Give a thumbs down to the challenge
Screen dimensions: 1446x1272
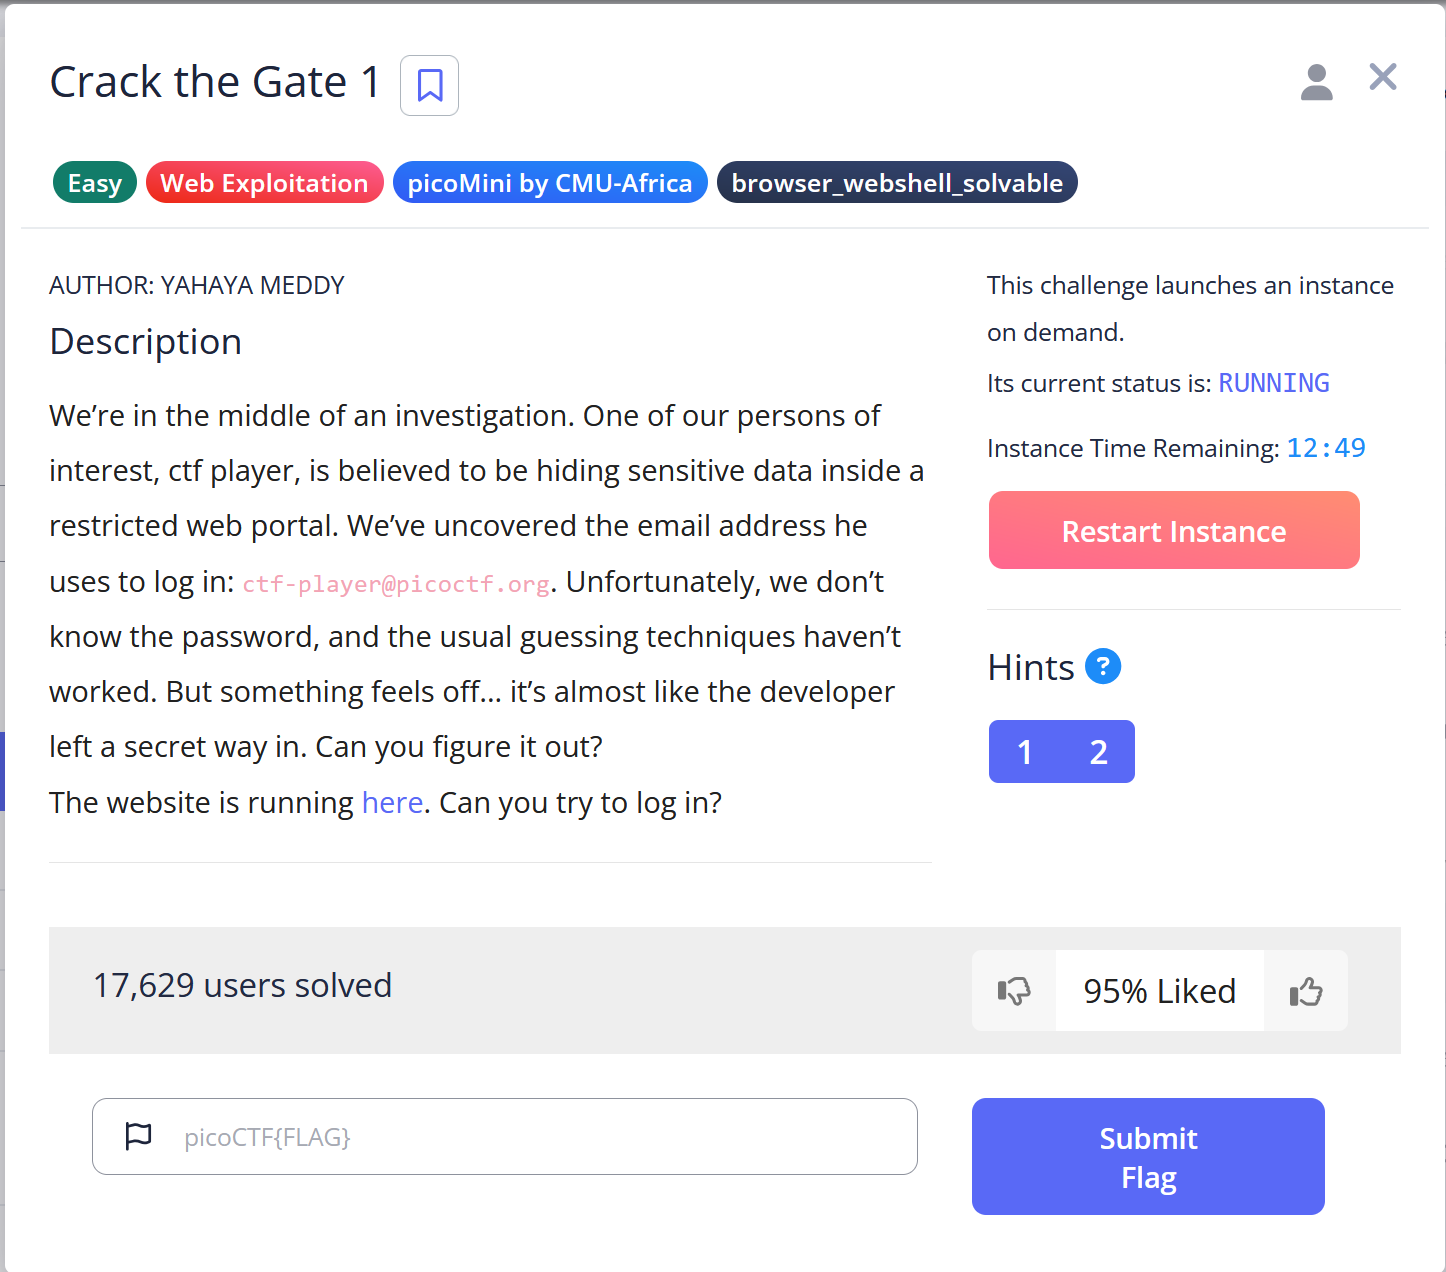tap(1013, 991)
